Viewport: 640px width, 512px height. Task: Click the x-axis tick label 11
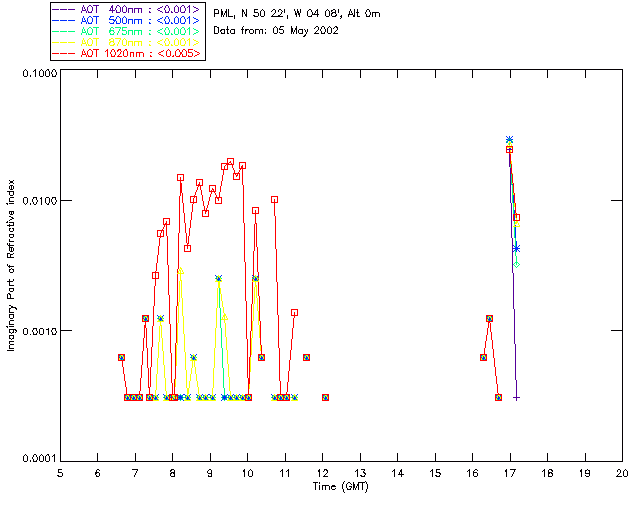coord(285,473)
